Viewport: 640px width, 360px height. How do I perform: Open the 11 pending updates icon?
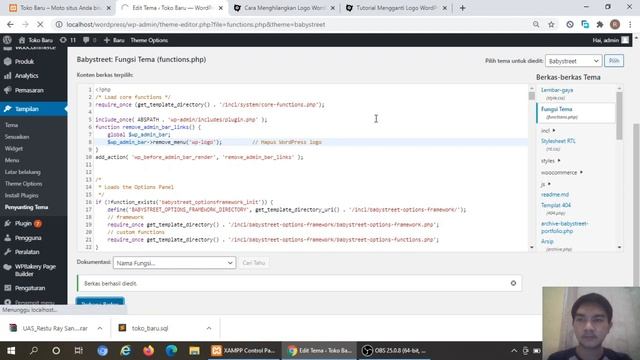coord(68,40)
